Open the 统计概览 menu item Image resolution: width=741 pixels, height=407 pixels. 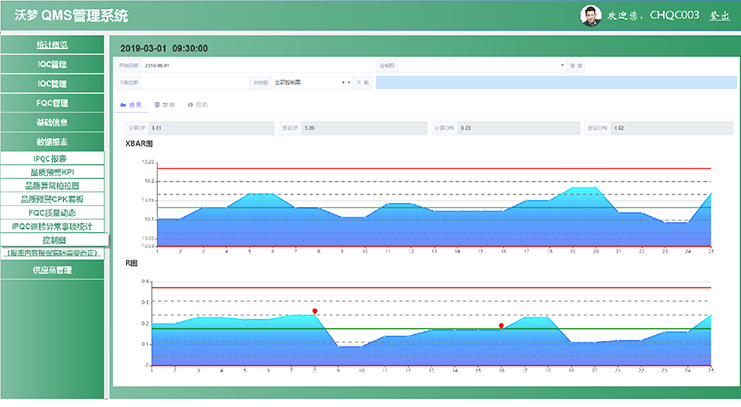52,45
